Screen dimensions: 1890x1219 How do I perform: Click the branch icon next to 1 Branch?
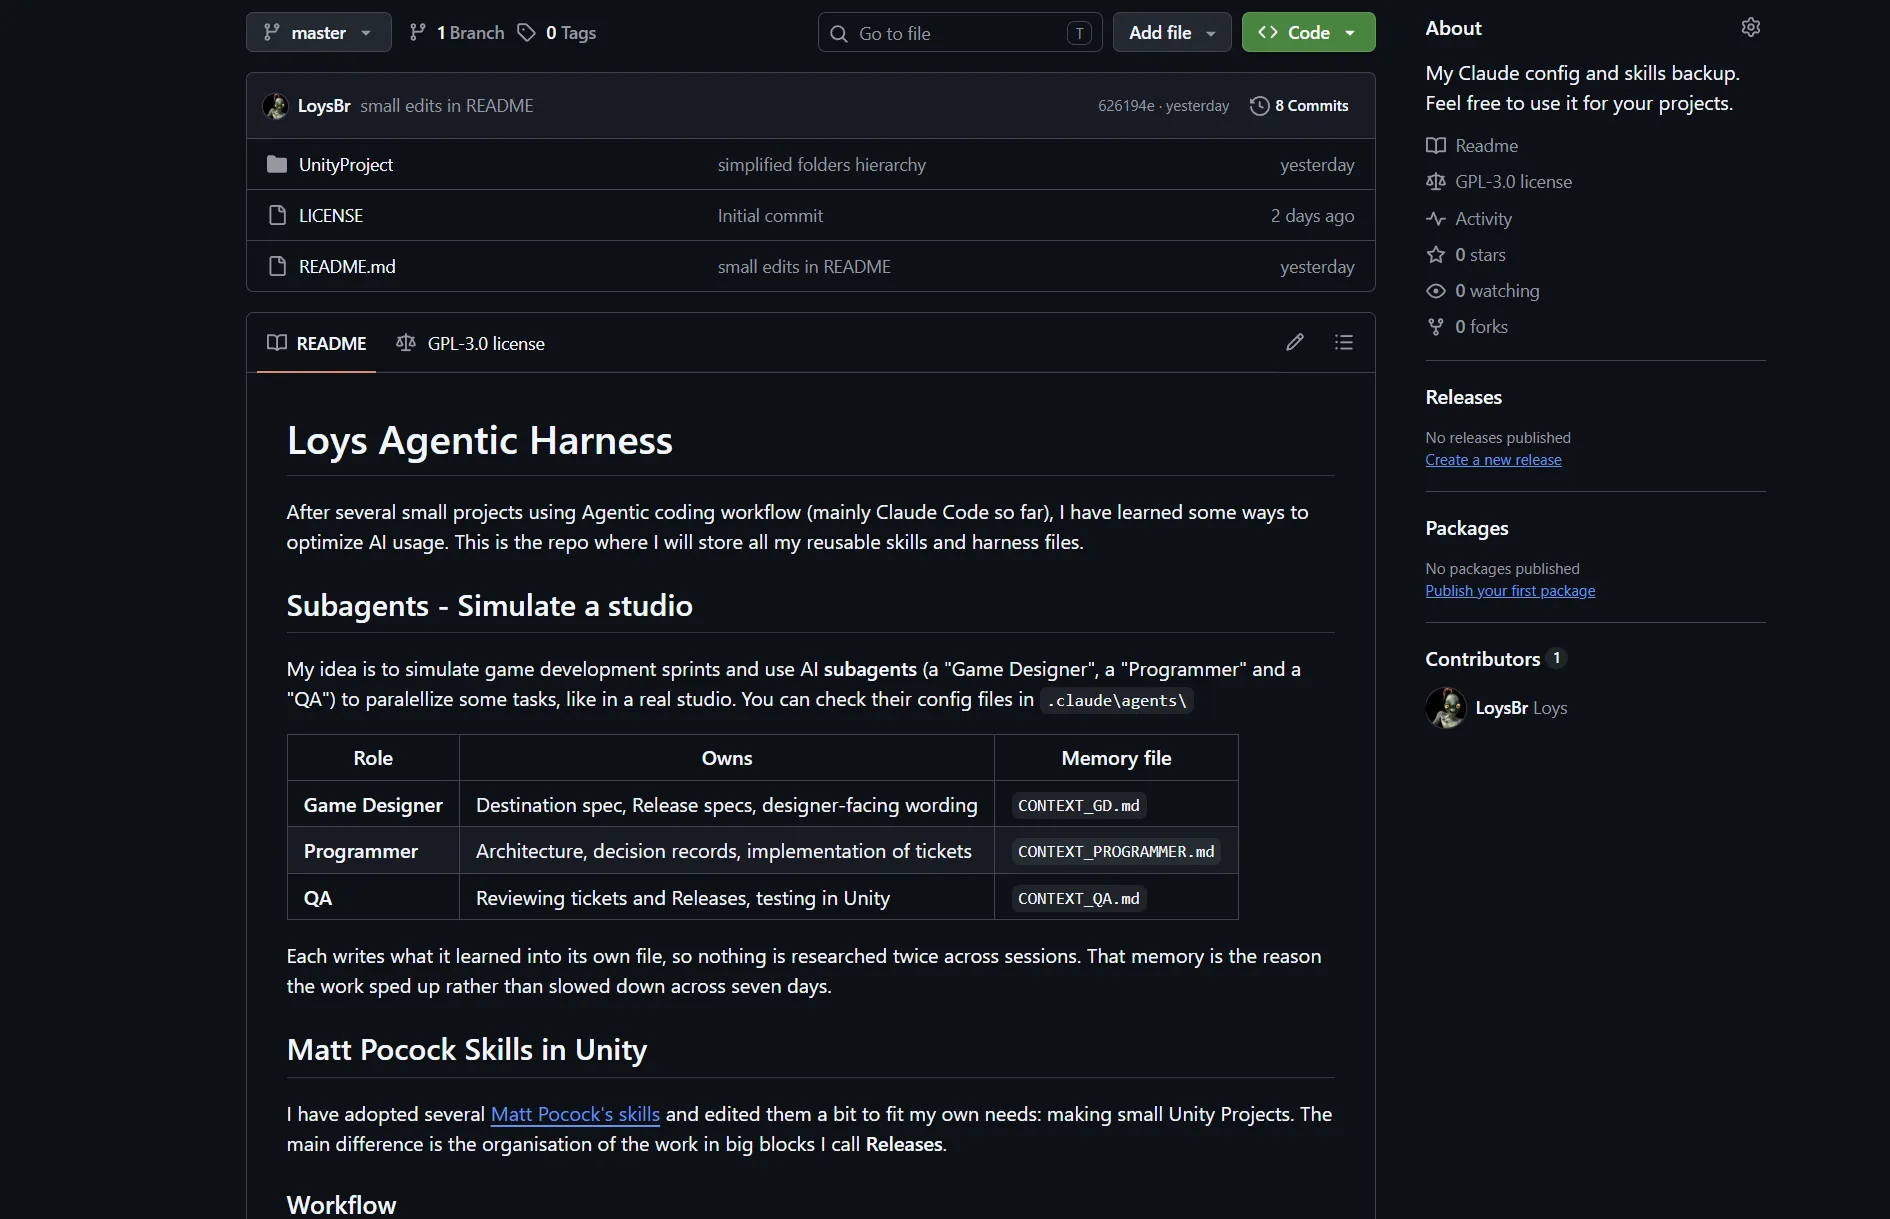pos(418,33)
